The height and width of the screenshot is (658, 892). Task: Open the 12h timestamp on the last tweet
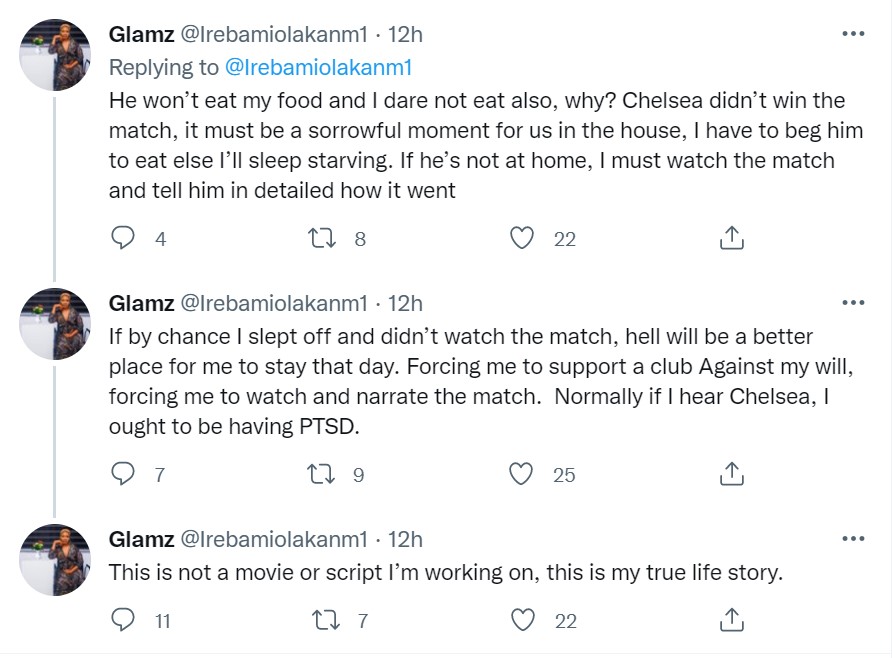click(405, 539)
